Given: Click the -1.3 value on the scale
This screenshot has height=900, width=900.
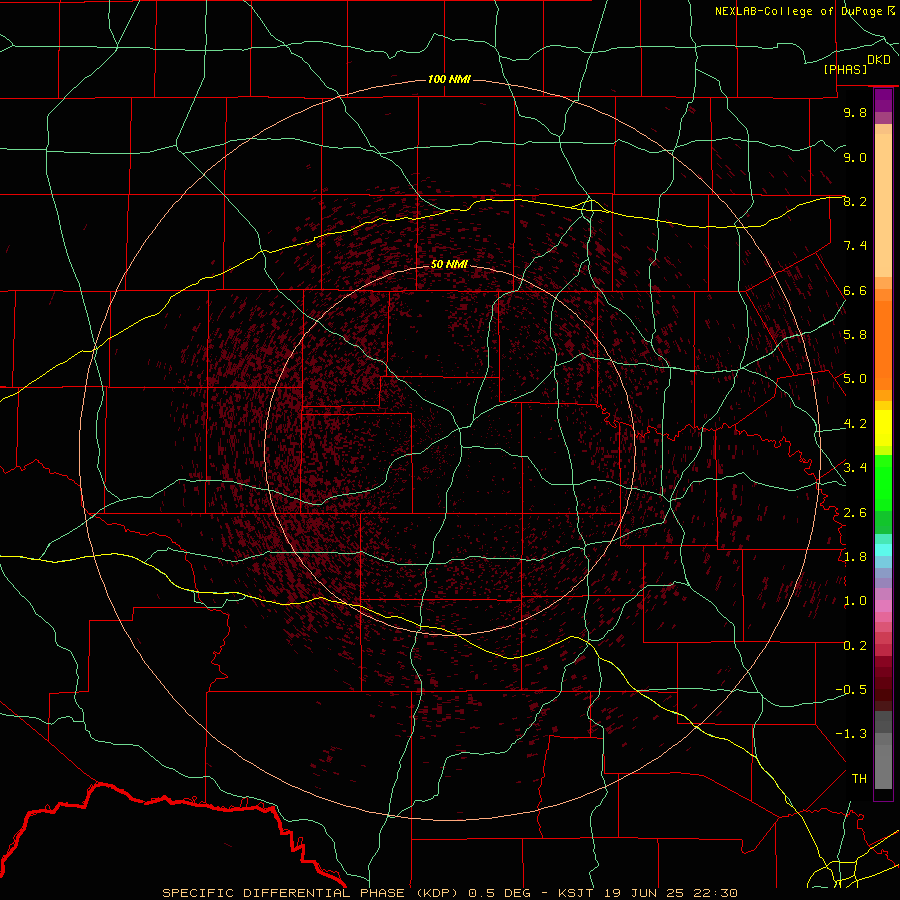Looking at the screenshot, I should tap(851, 734).
